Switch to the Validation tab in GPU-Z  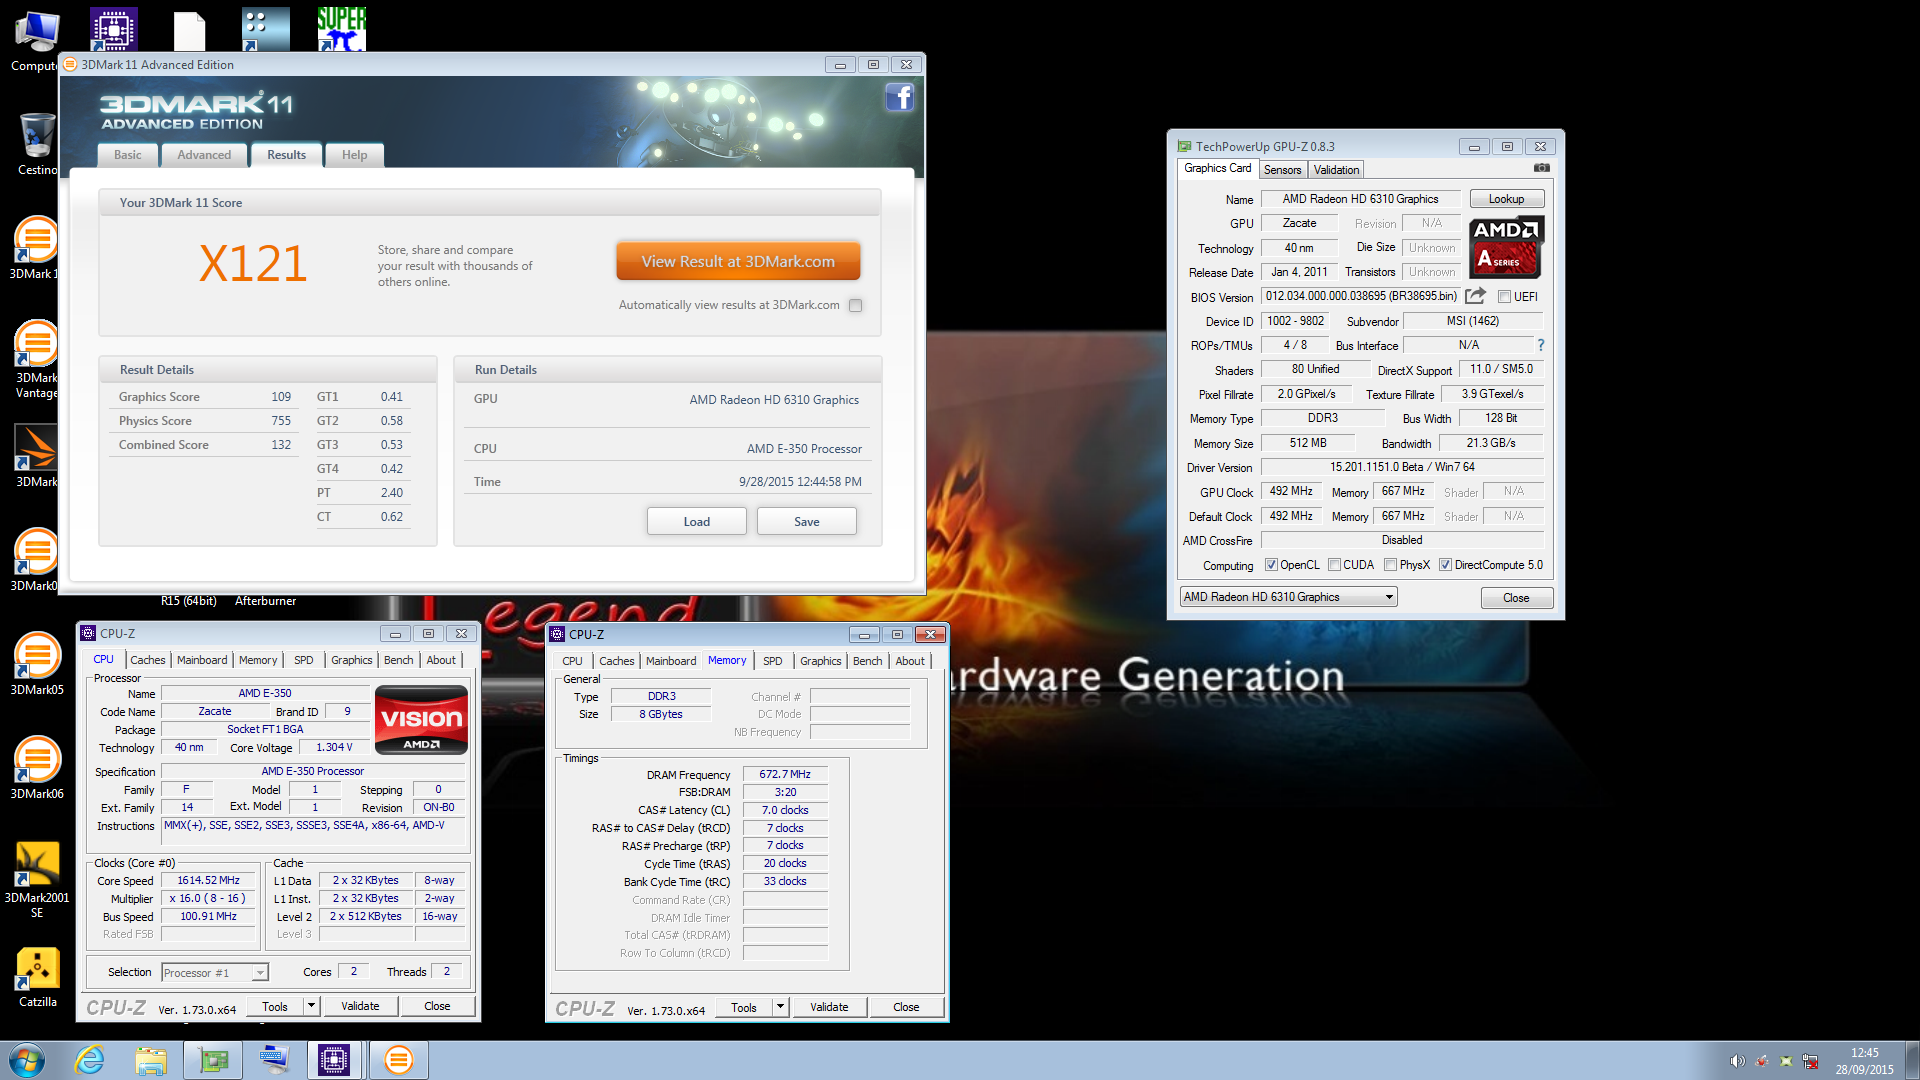click(1336, 170)
